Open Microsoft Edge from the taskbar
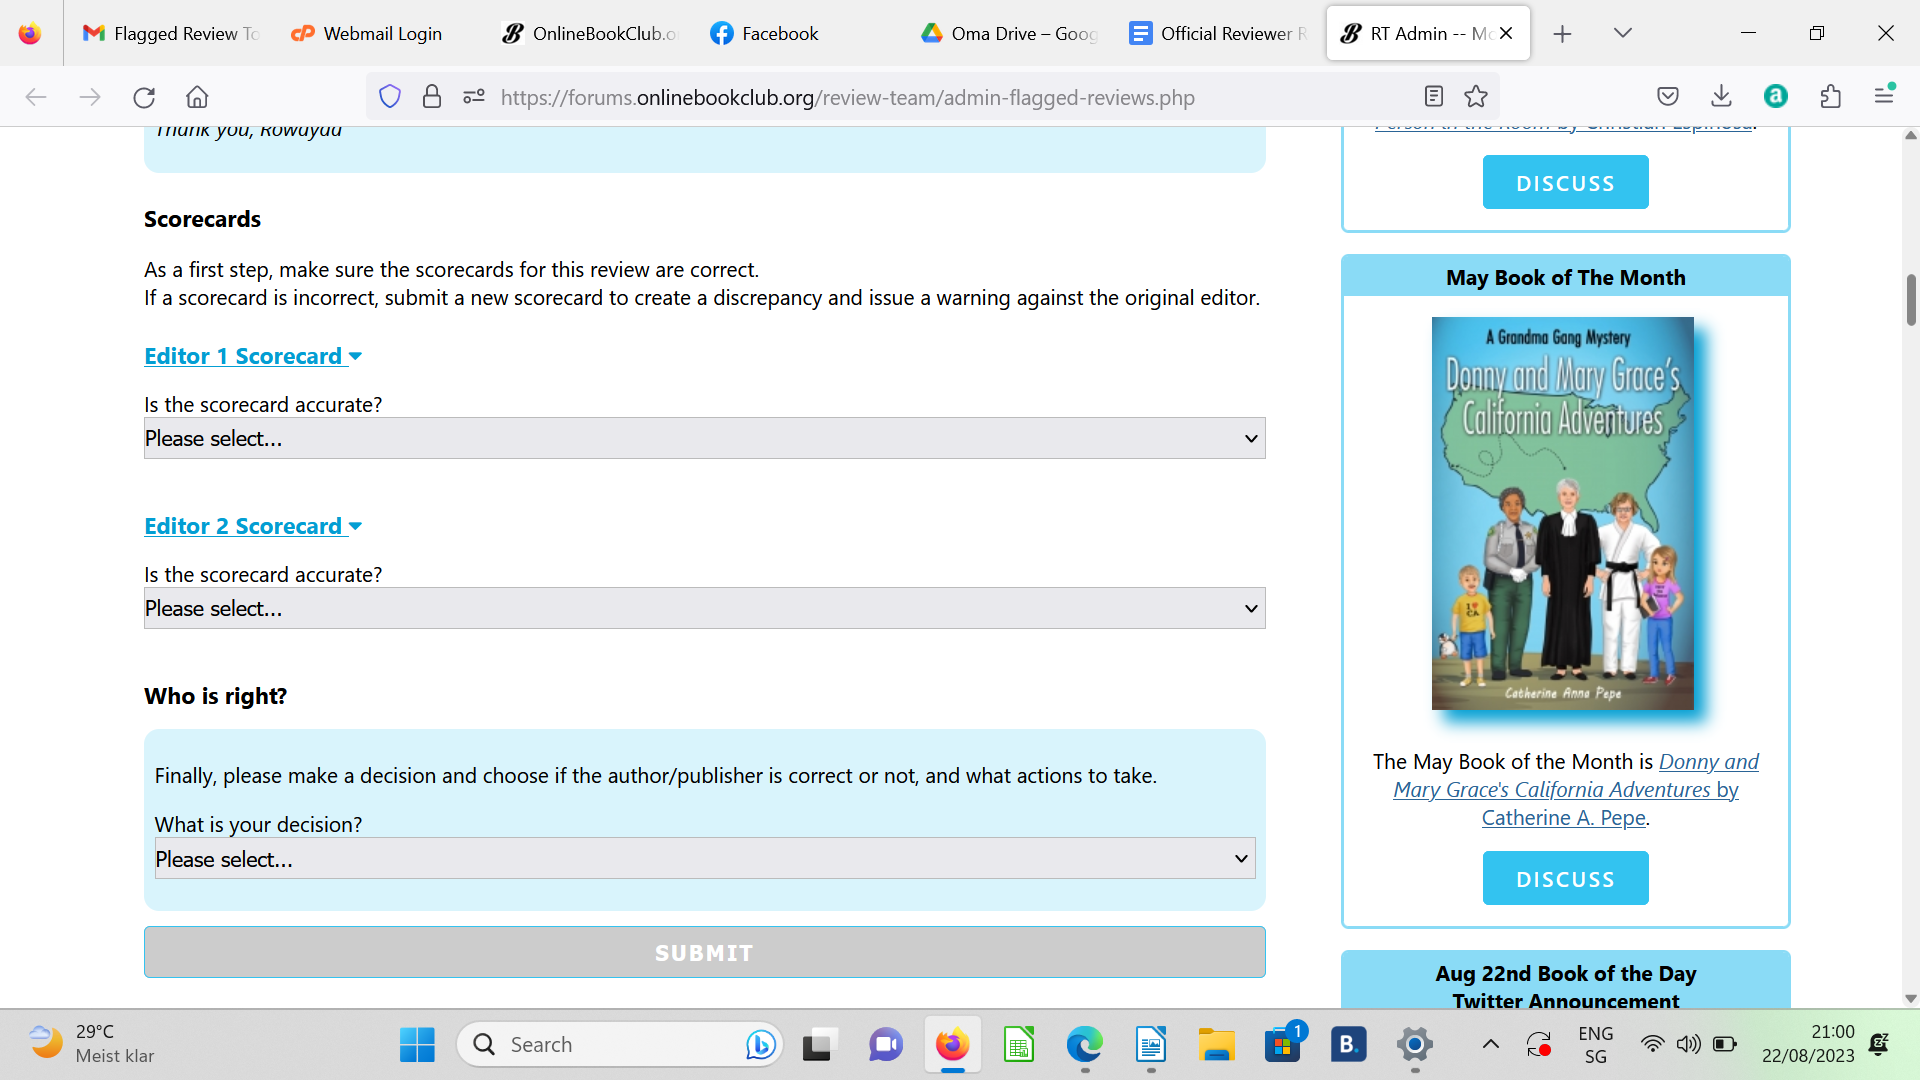 tap(1084, 1044)
